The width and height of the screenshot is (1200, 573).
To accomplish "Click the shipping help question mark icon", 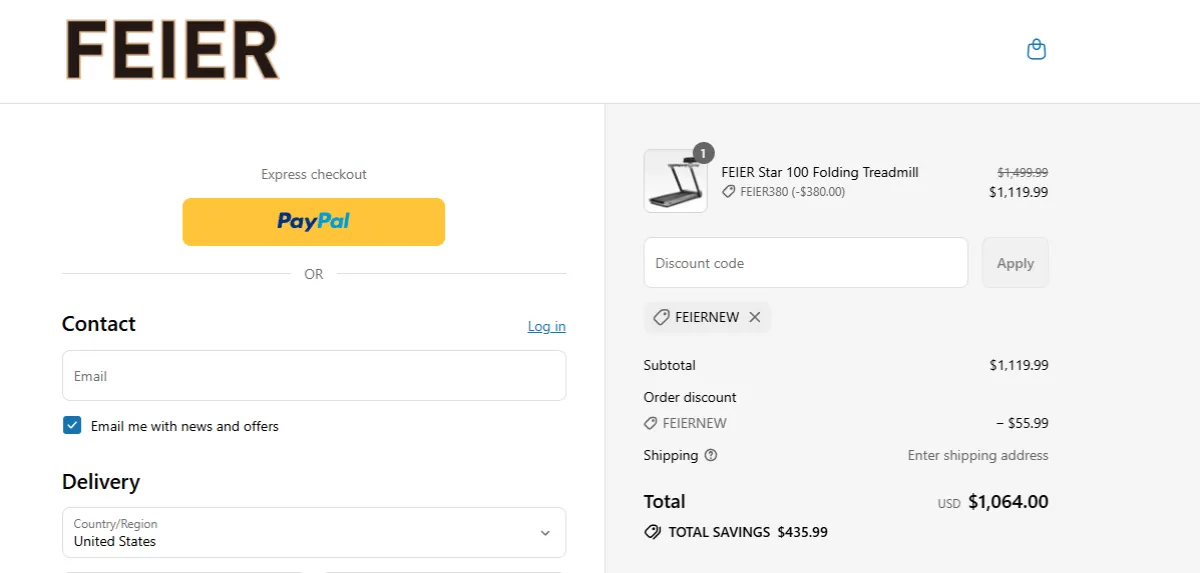I will [x=711, y=455].
